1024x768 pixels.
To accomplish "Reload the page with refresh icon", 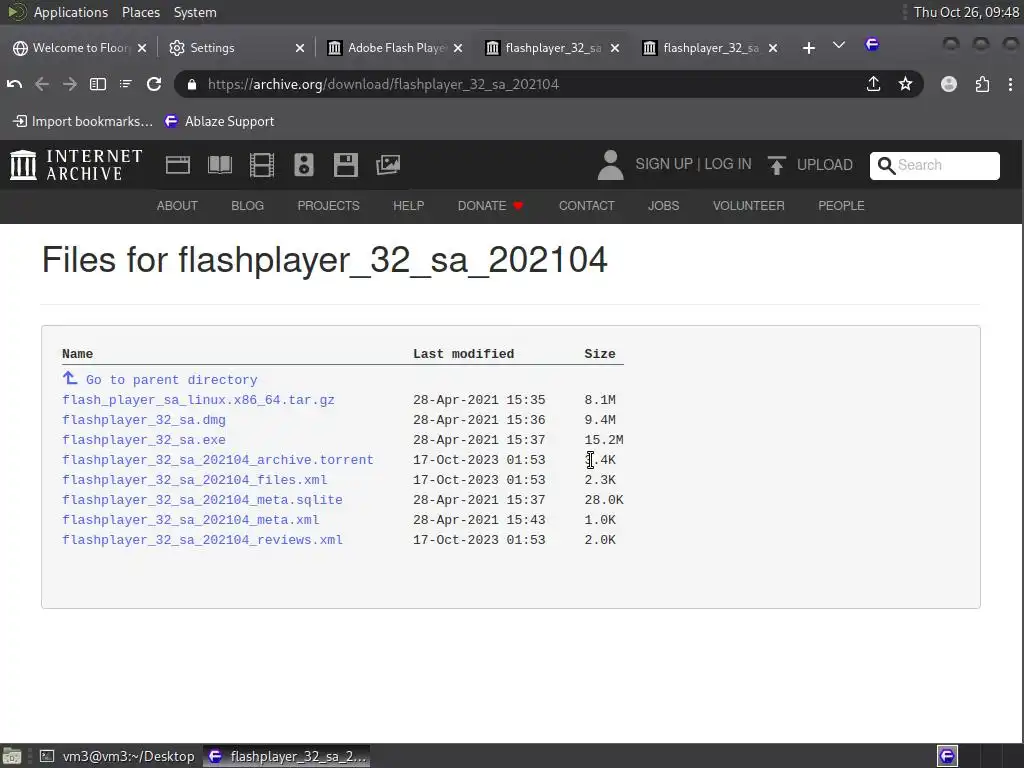I will (x=154, y=84).
